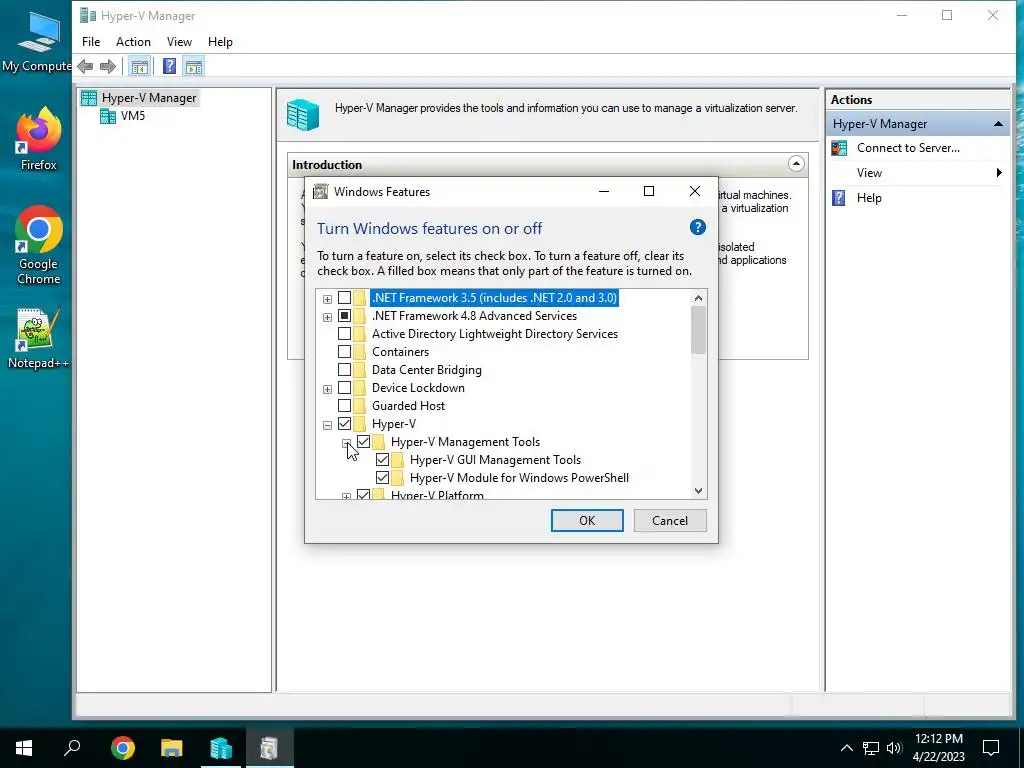Collapse Hyper-V Manager section in Actions pane
1024x768 pixels.
[x=998, y=124]
